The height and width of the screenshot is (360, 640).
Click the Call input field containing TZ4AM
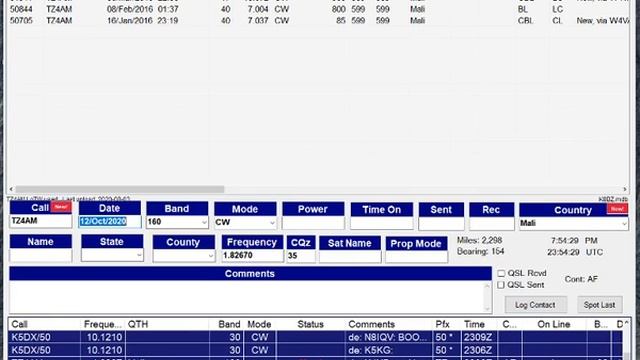coord(40,221)
